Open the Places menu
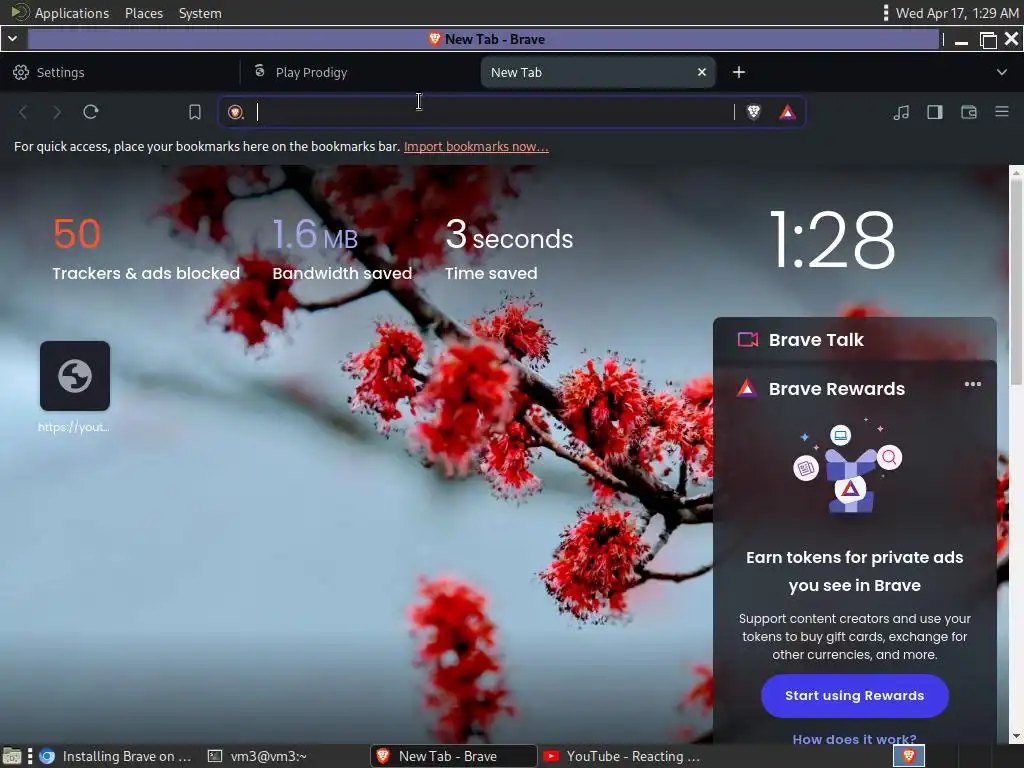1024x768 pixels. [144, 13]
